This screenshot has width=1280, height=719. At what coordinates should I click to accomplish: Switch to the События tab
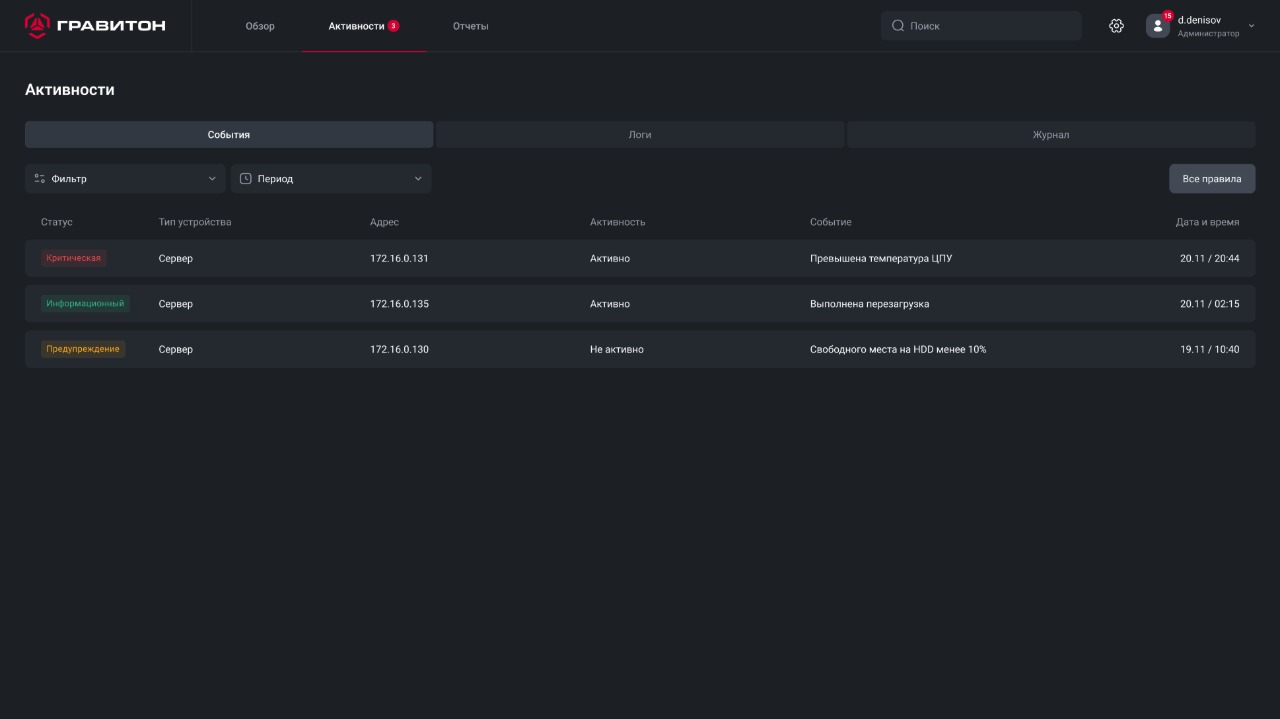tap(229, 135)
